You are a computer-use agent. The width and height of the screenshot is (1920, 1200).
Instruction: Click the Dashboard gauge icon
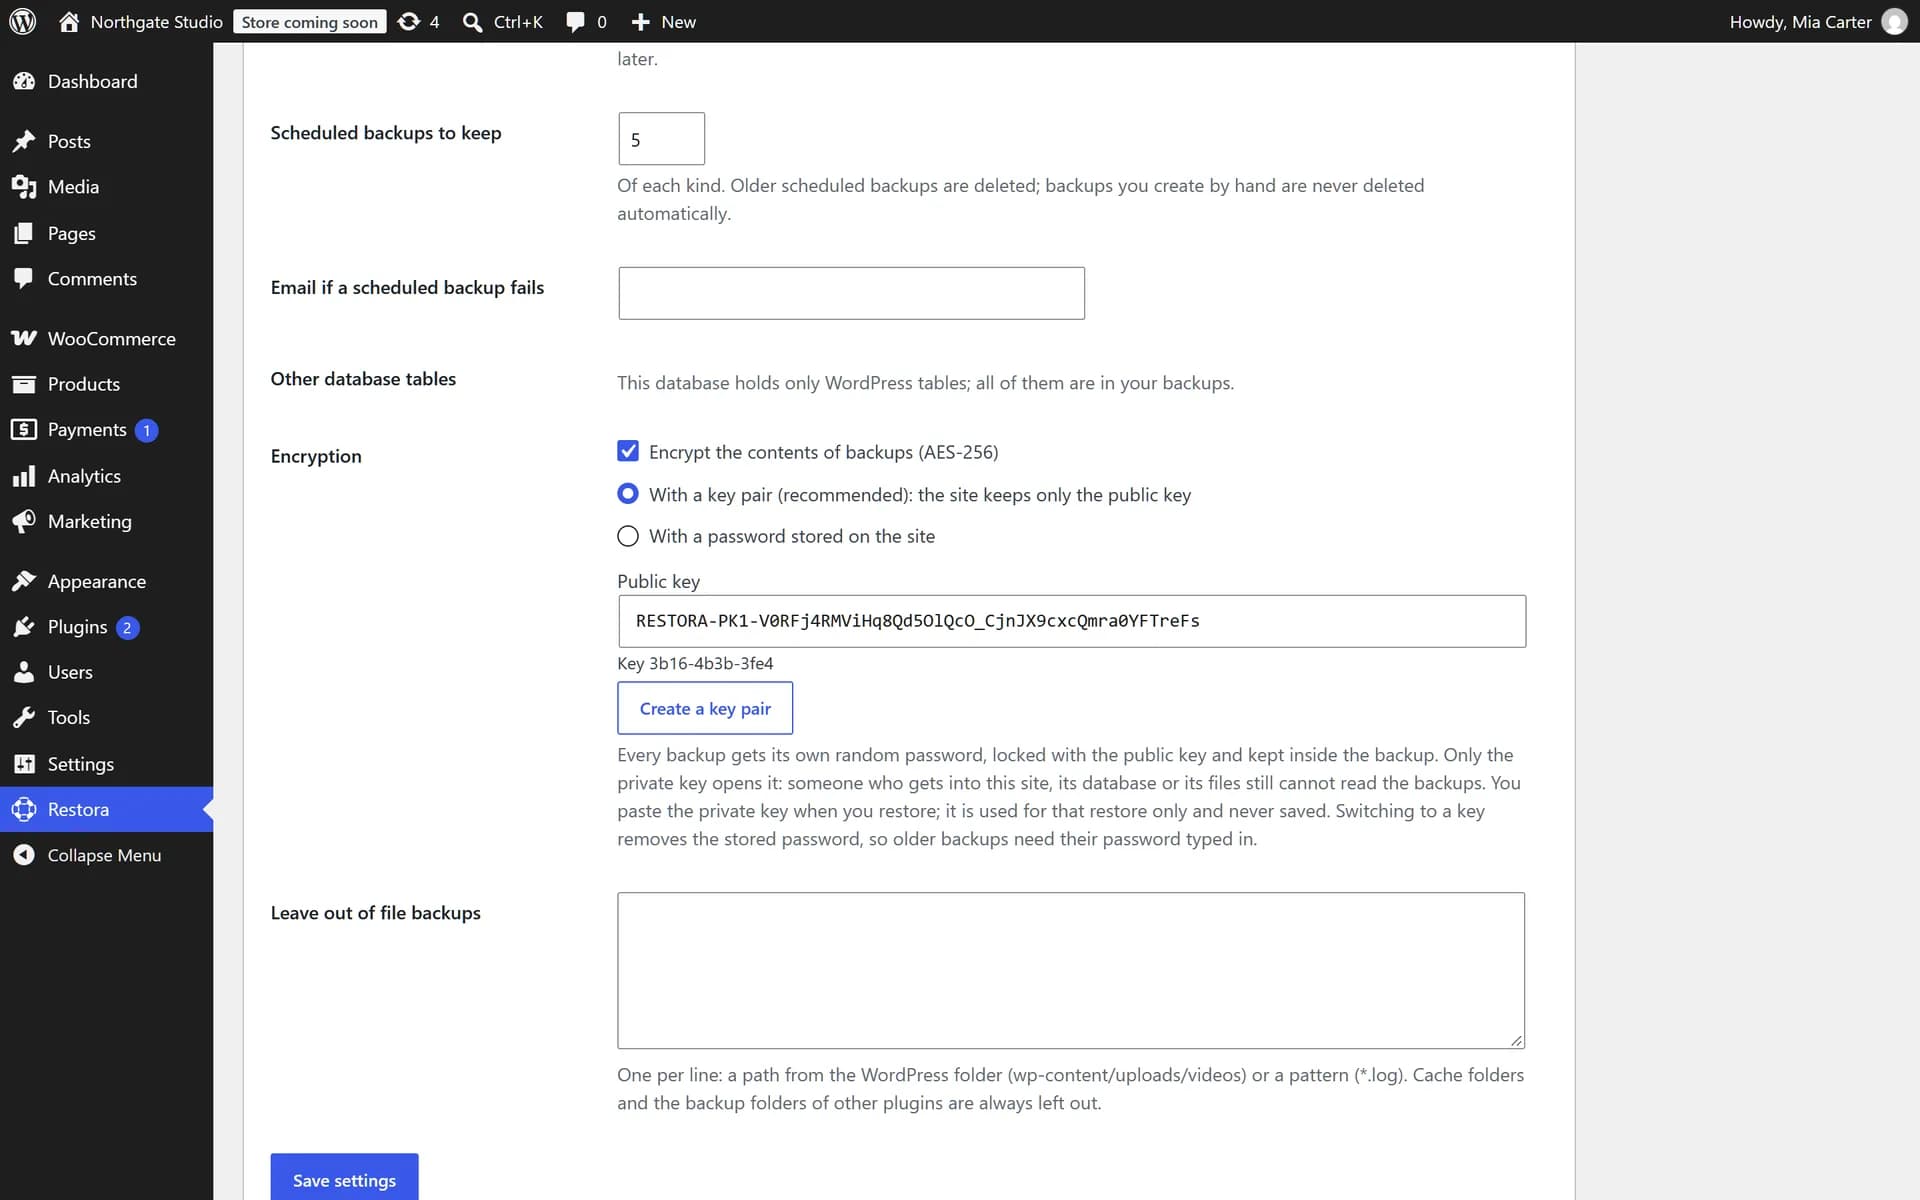(x=24, y=81)
